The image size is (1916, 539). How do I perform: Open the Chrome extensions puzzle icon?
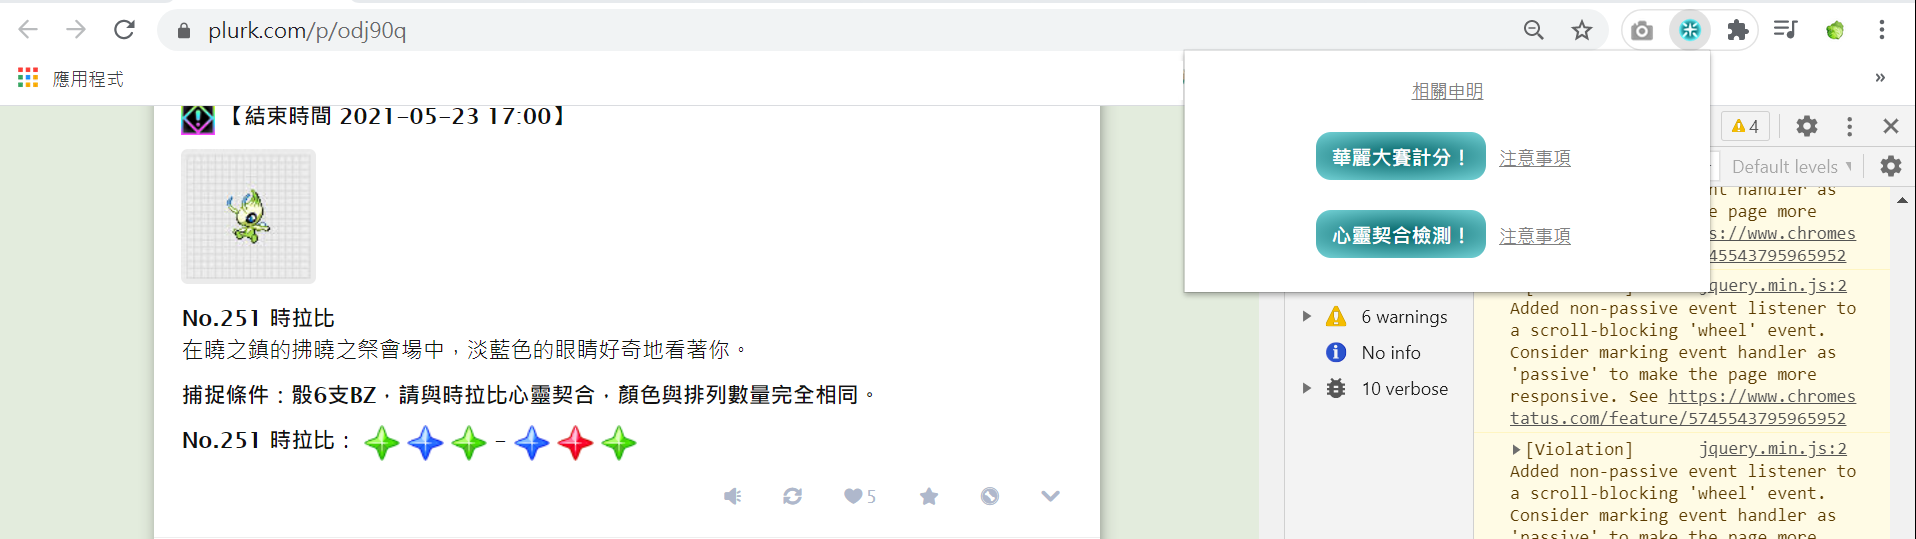pyautogui.click(x=1738, y=30)
